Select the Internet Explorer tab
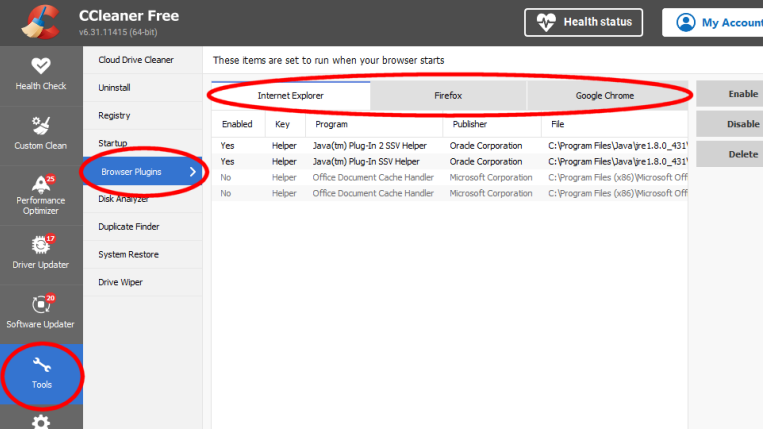Image resolution: width=763 pixels, height=429 pixels. [290, 96]
